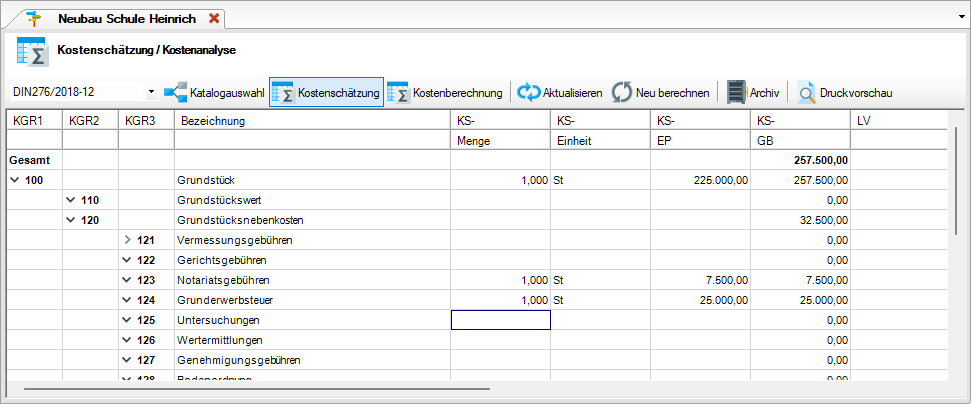Select the Grundstück EP value 225.000,00
971x404 pixels.
700,180
